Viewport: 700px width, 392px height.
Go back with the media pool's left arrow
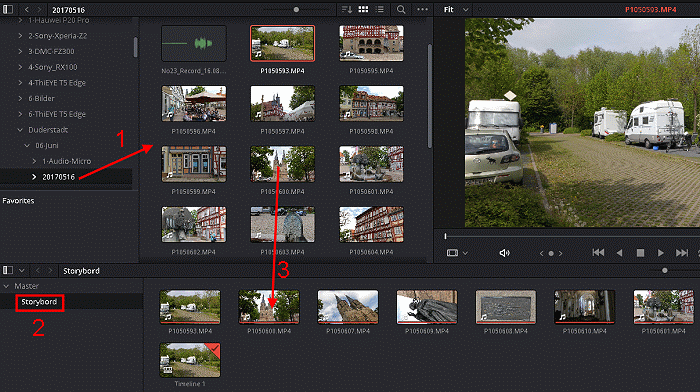tap(38, 271)
